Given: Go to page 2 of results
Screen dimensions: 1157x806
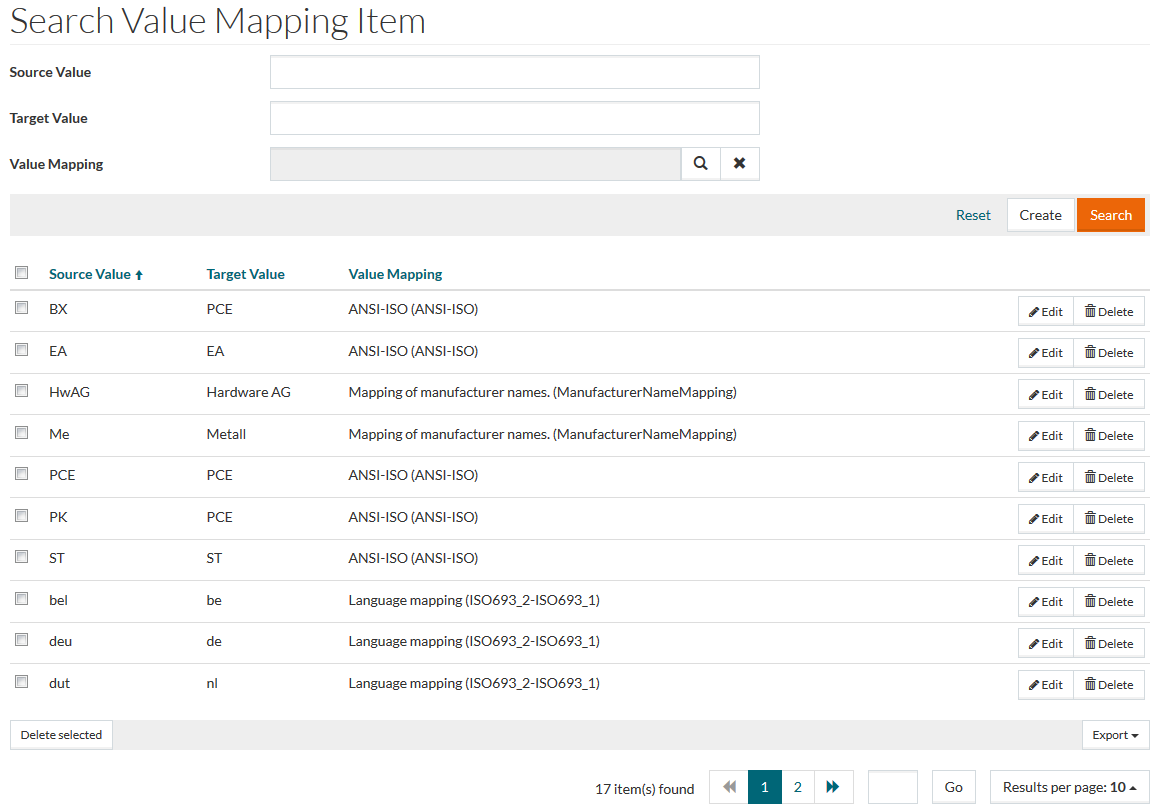Looking at the screenshot, I should point(798,787).
